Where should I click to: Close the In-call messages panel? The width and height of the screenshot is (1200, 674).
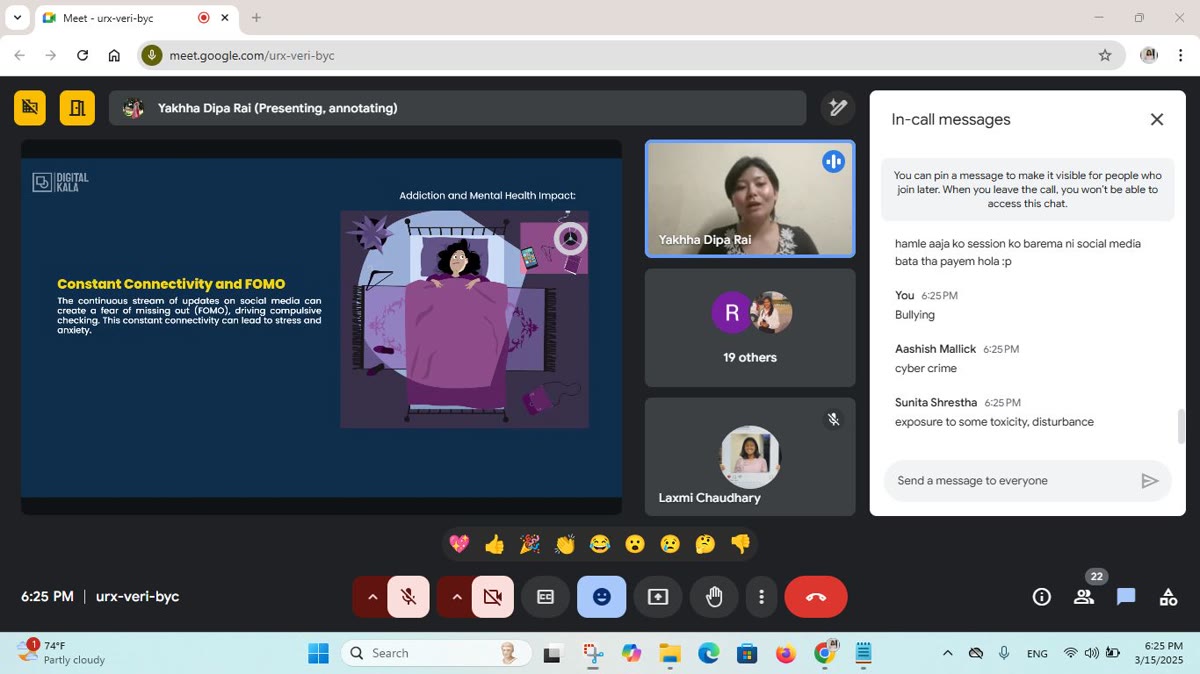tap(1157, 119)
